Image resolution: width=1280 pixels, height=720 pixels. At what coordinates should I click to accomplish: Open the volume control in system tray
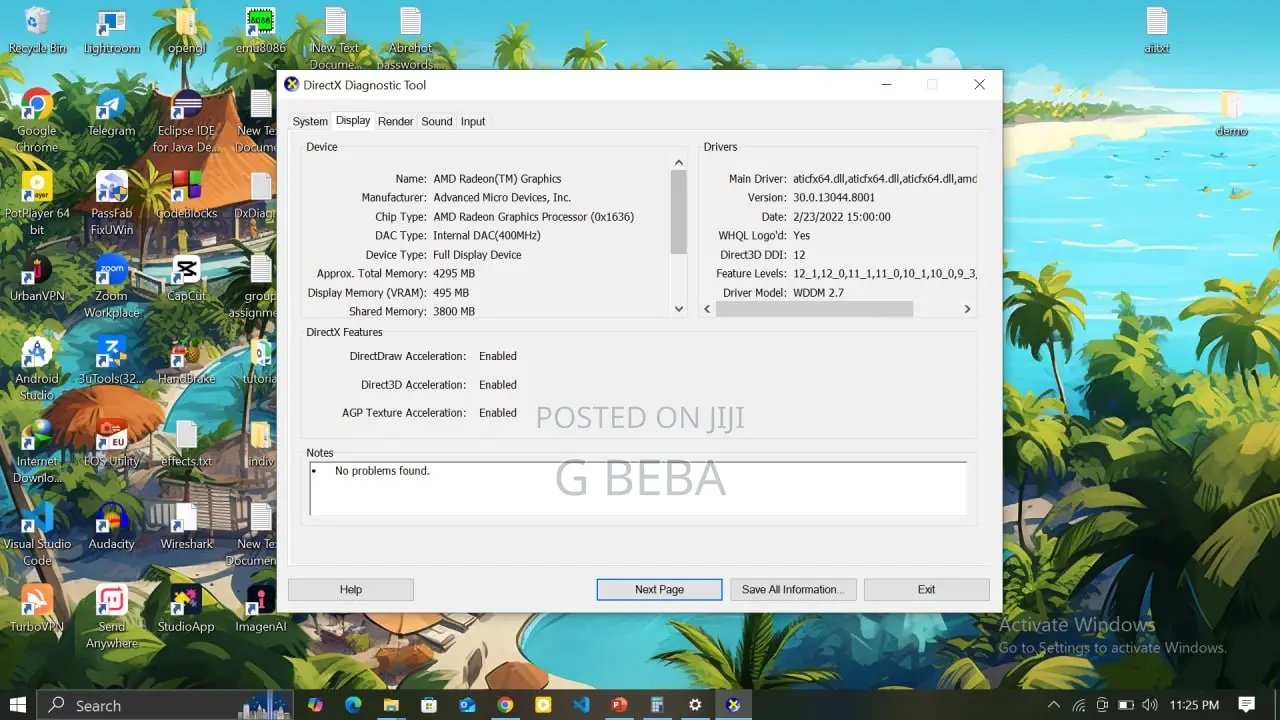[1149, 705]
